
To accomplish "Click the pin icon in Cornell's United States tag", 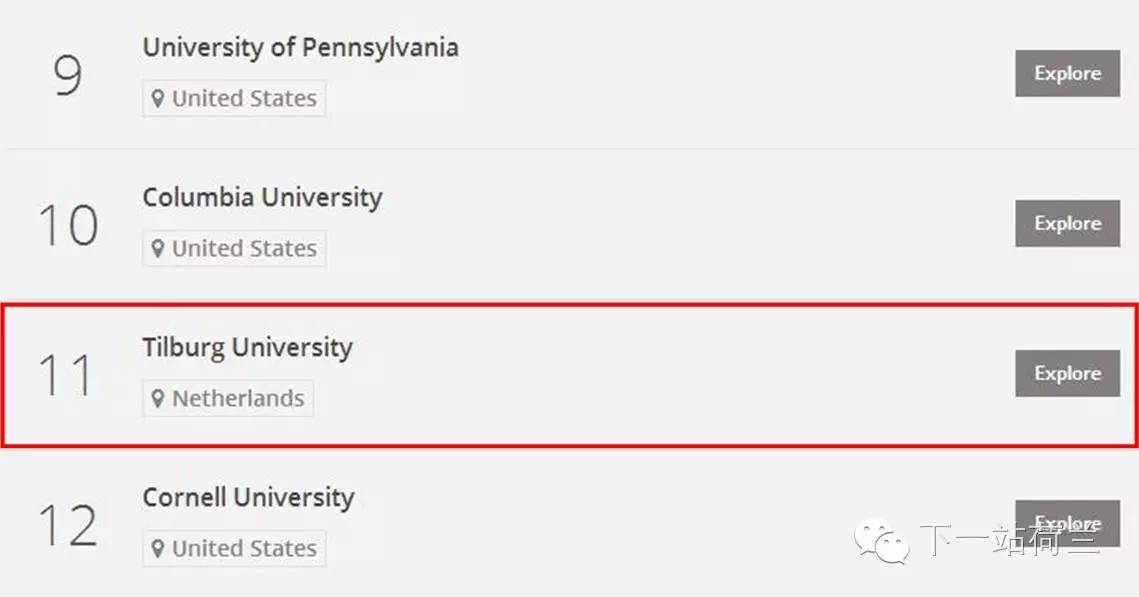I will pos(158,549).
